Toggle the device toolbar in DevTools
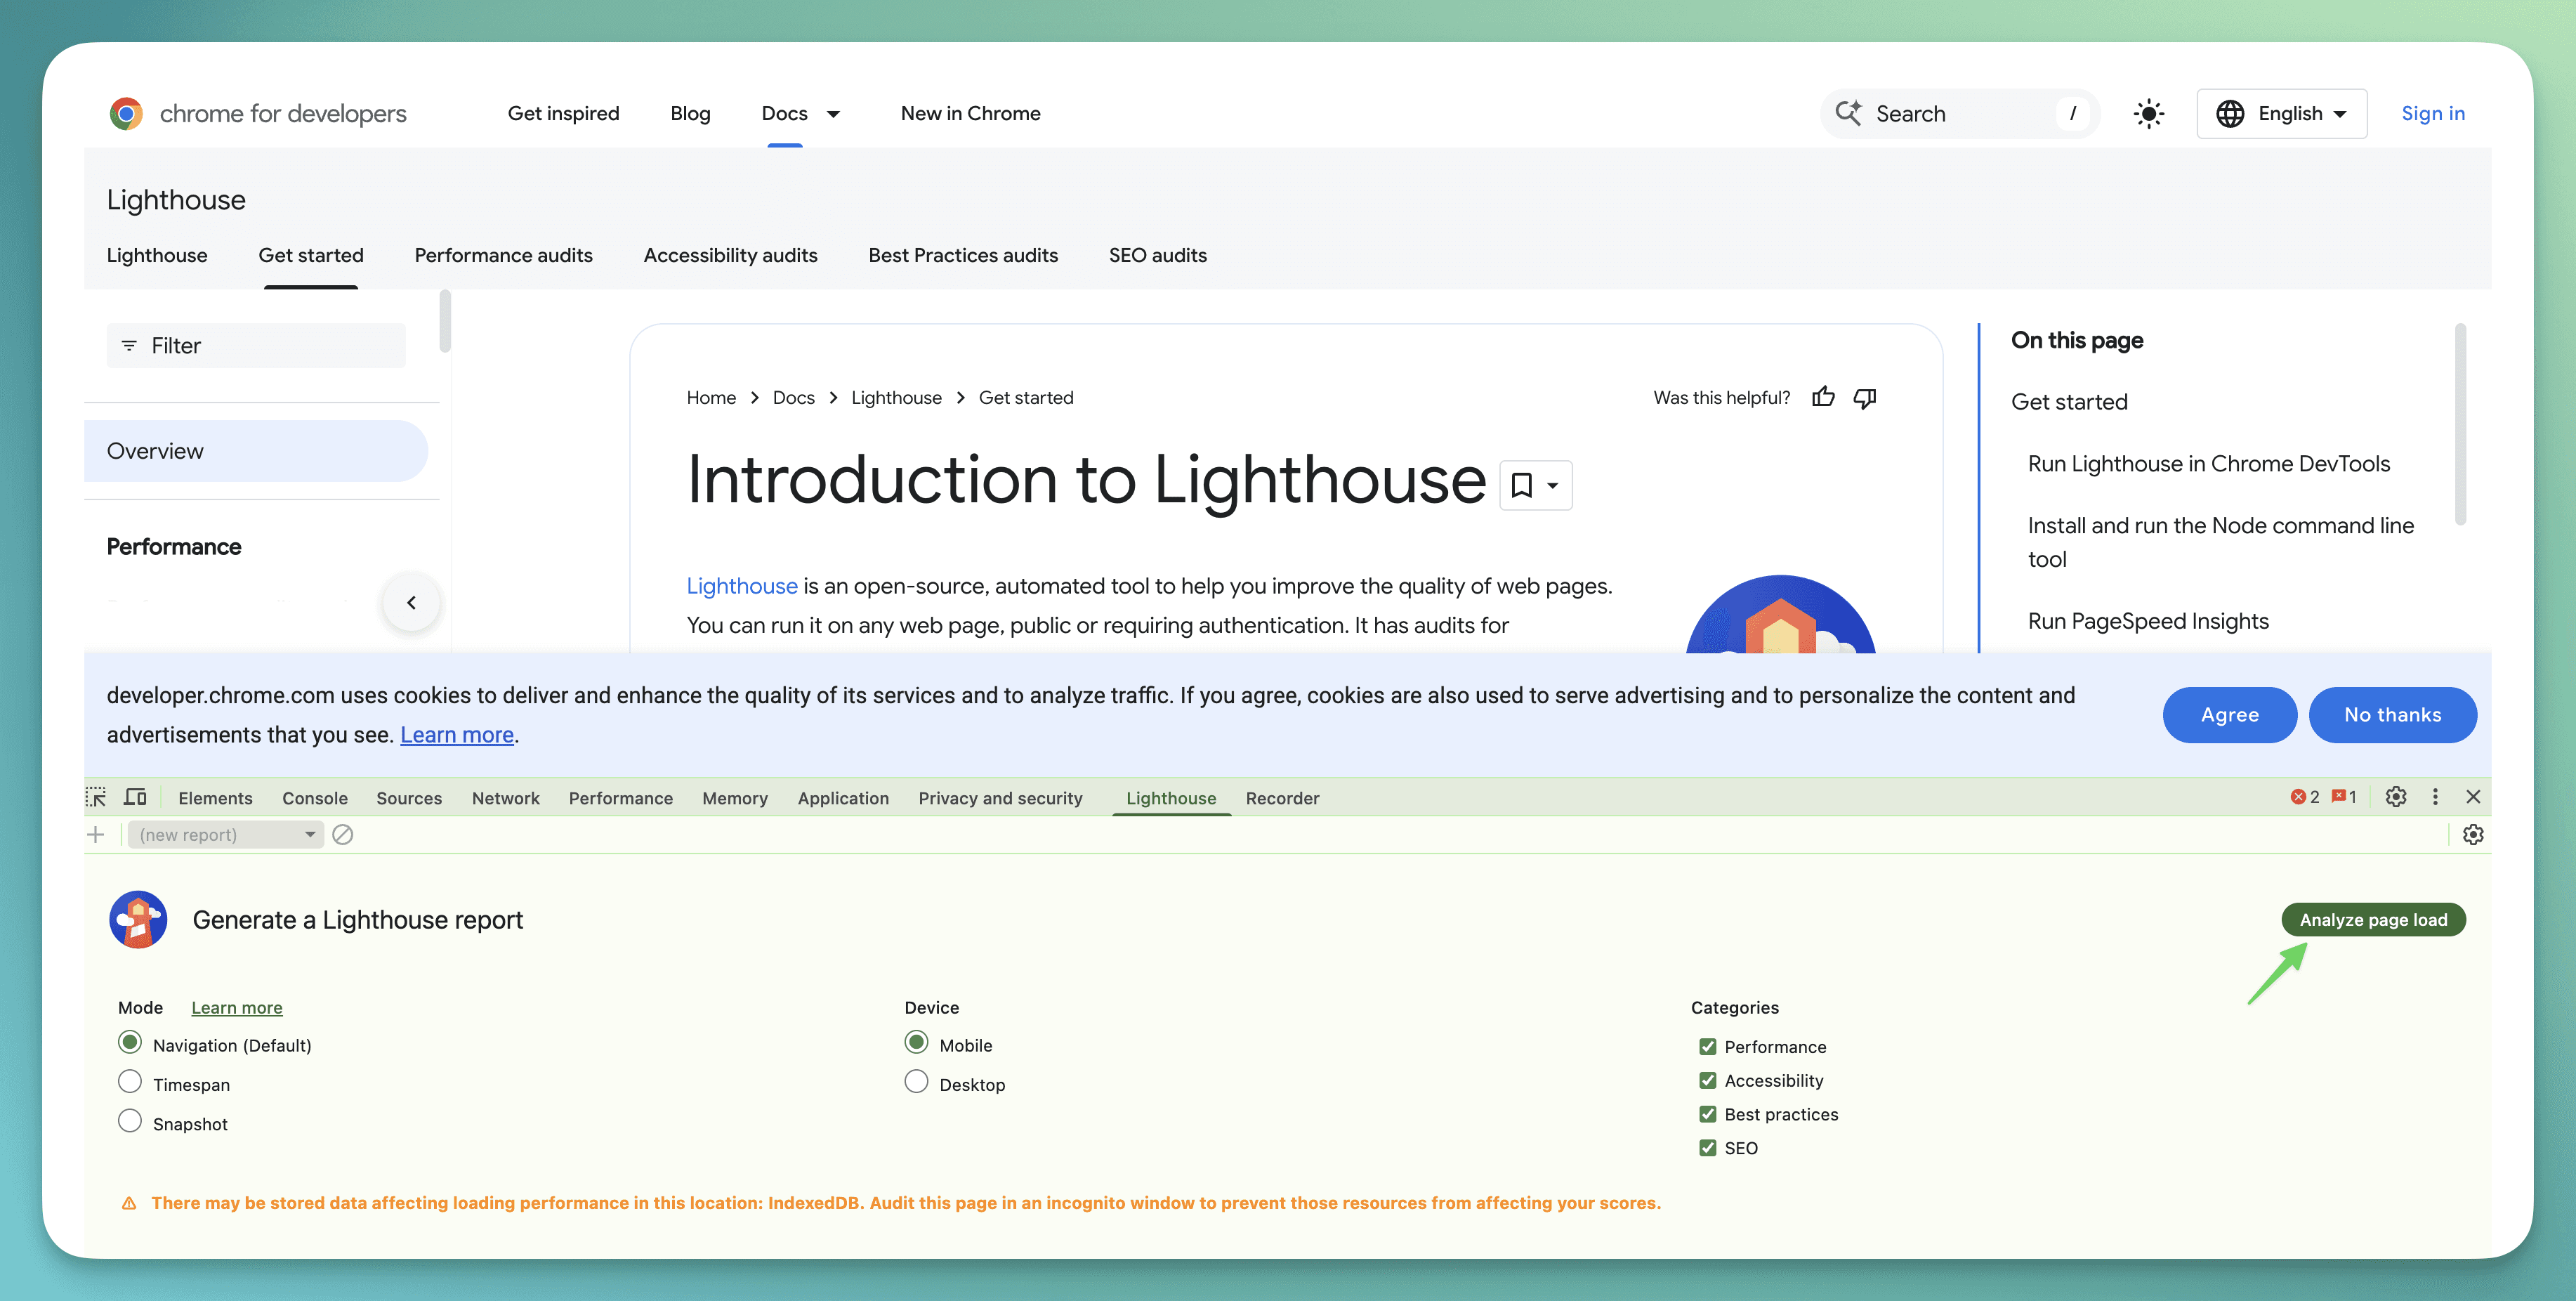This screenshot has width=2576, height=1301. pyautogui.click(x=136, y=797)
